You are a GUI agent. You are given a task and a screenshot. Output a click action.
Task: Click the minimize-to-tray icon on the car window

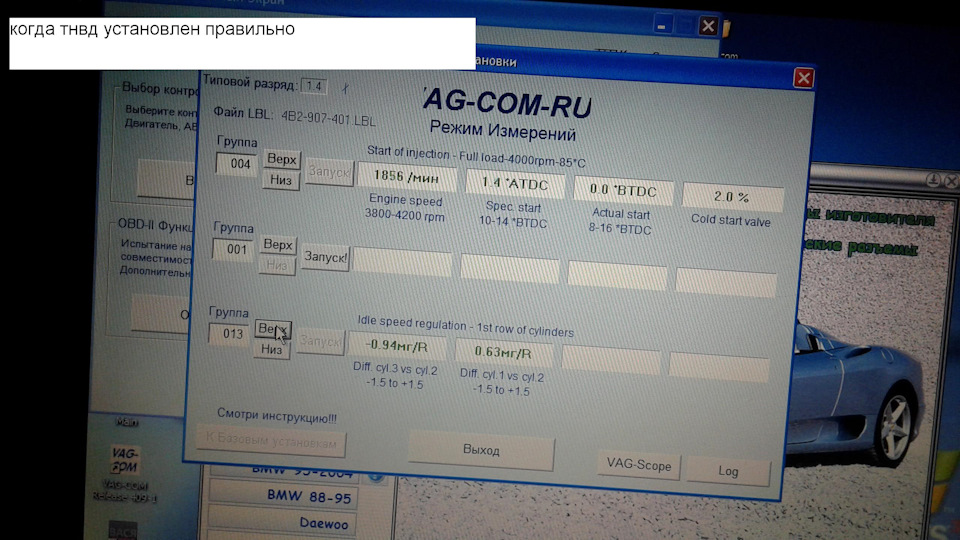click(x=931, y=180)
